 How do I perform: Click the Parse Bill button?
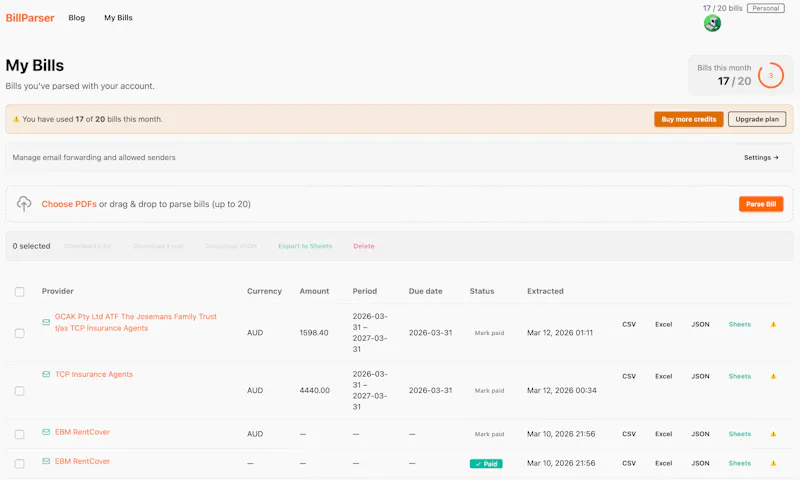tap(761, 204)
